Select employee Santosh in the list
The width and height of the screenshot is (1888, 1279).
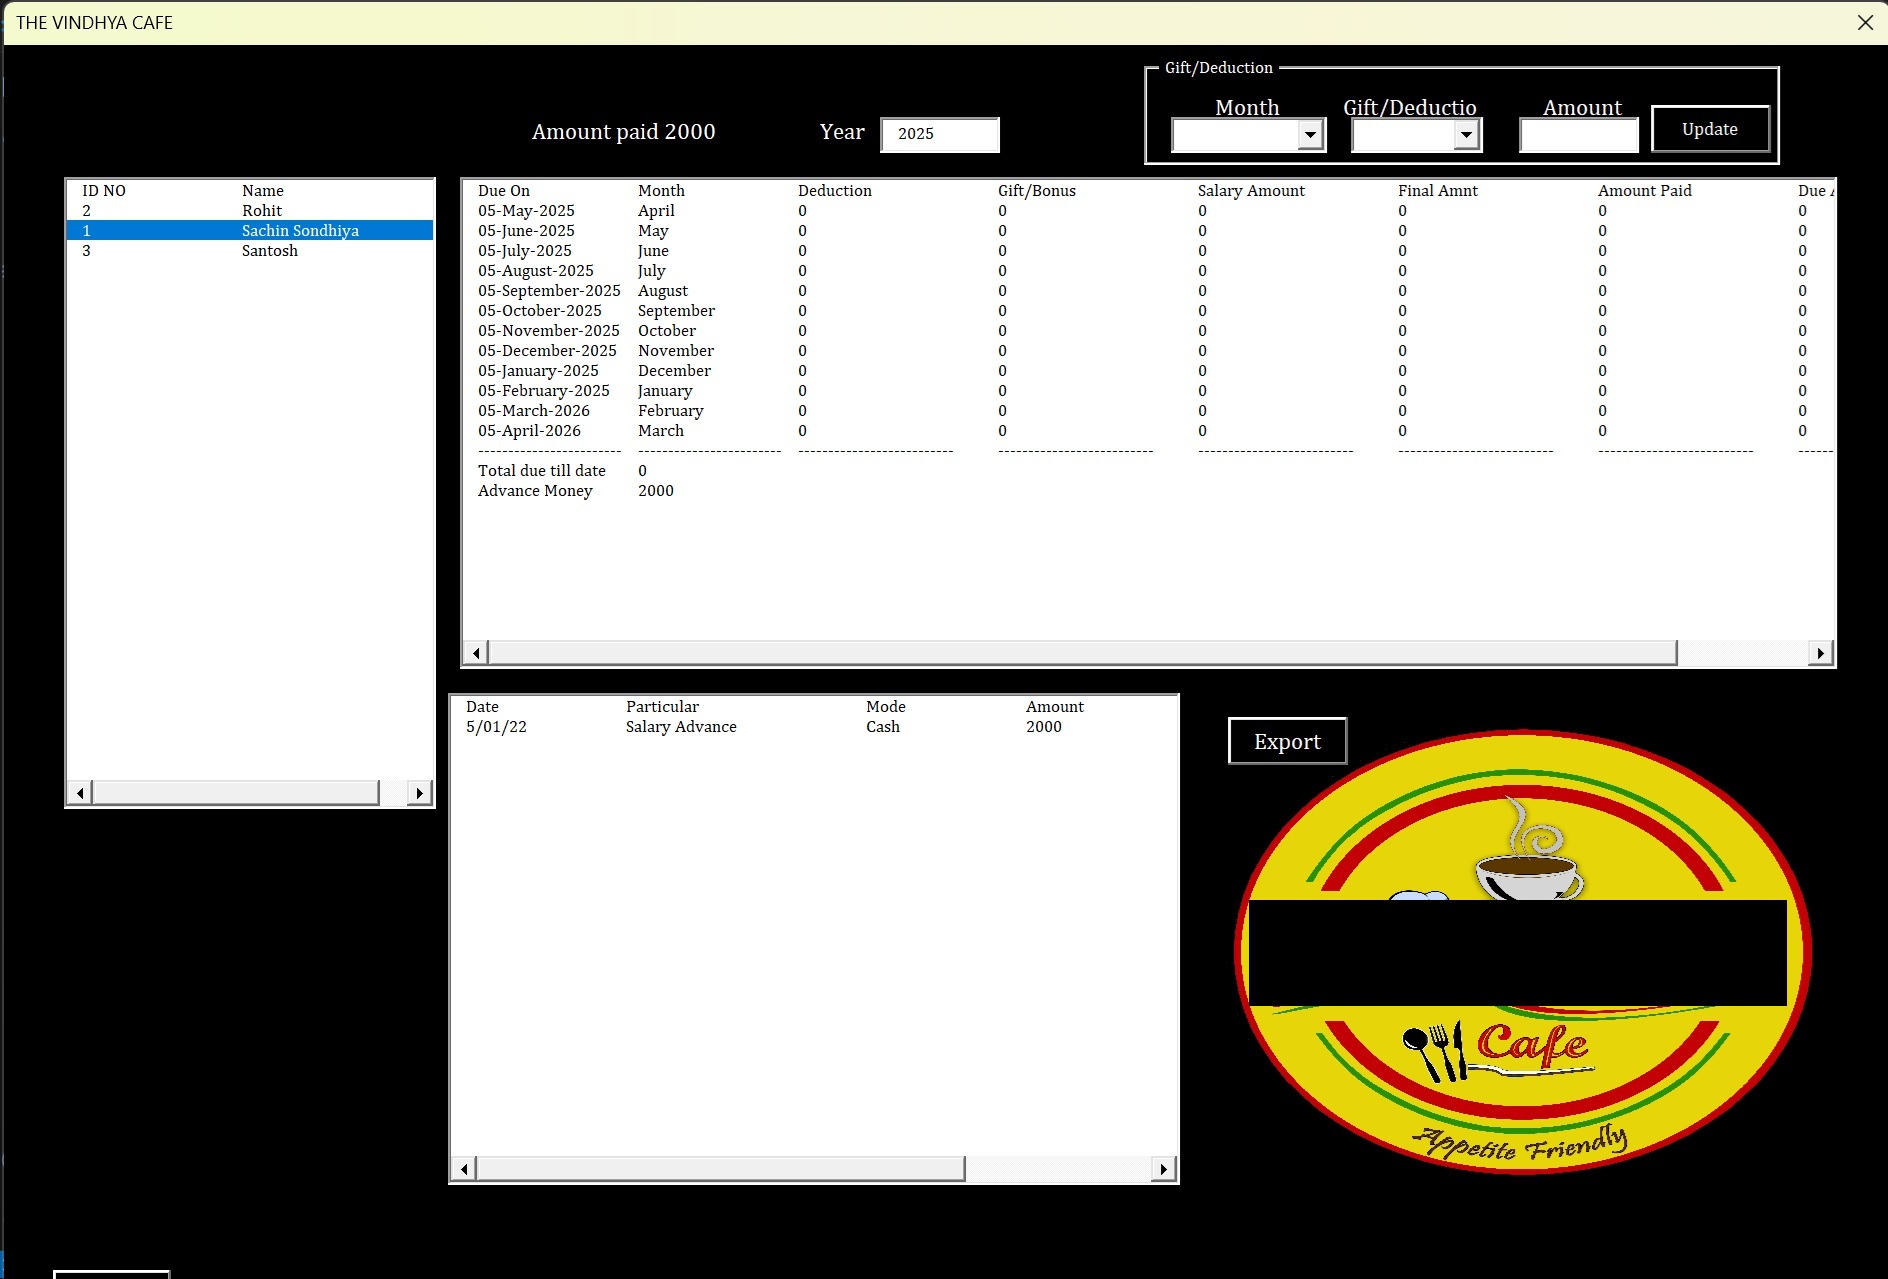[269, 250]
